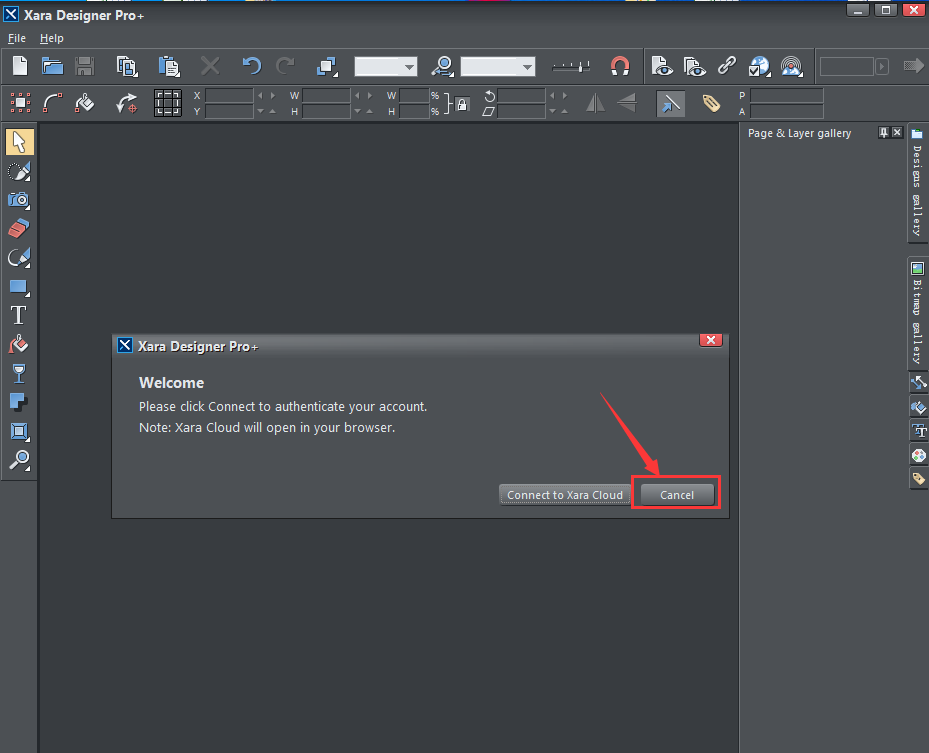Click the Preview page eye icon

click(x=662, y=66)
